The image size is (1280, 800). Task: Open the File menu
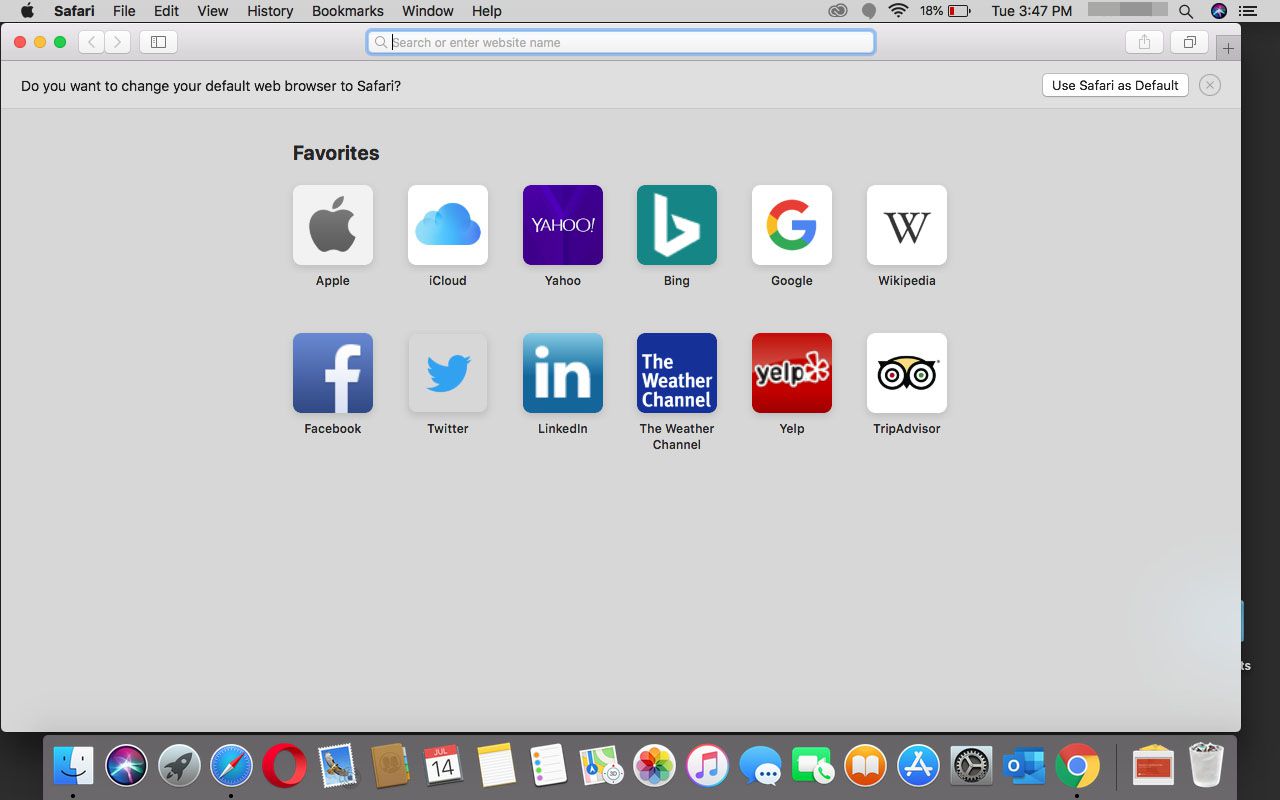pos(124,11)
